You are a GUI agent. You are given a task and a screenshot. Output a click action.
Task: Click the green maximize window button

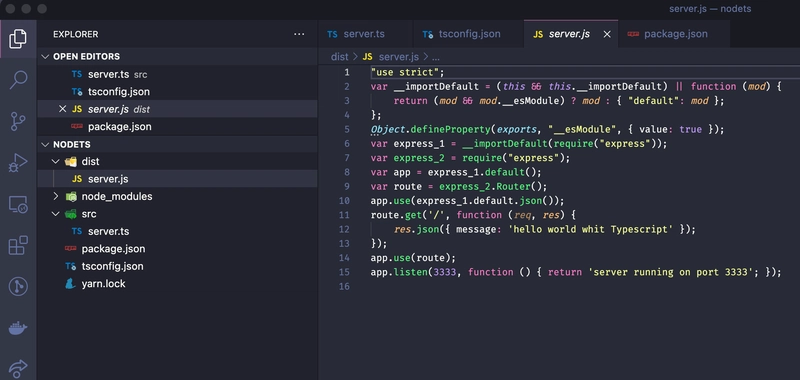[x=42, y=9]
